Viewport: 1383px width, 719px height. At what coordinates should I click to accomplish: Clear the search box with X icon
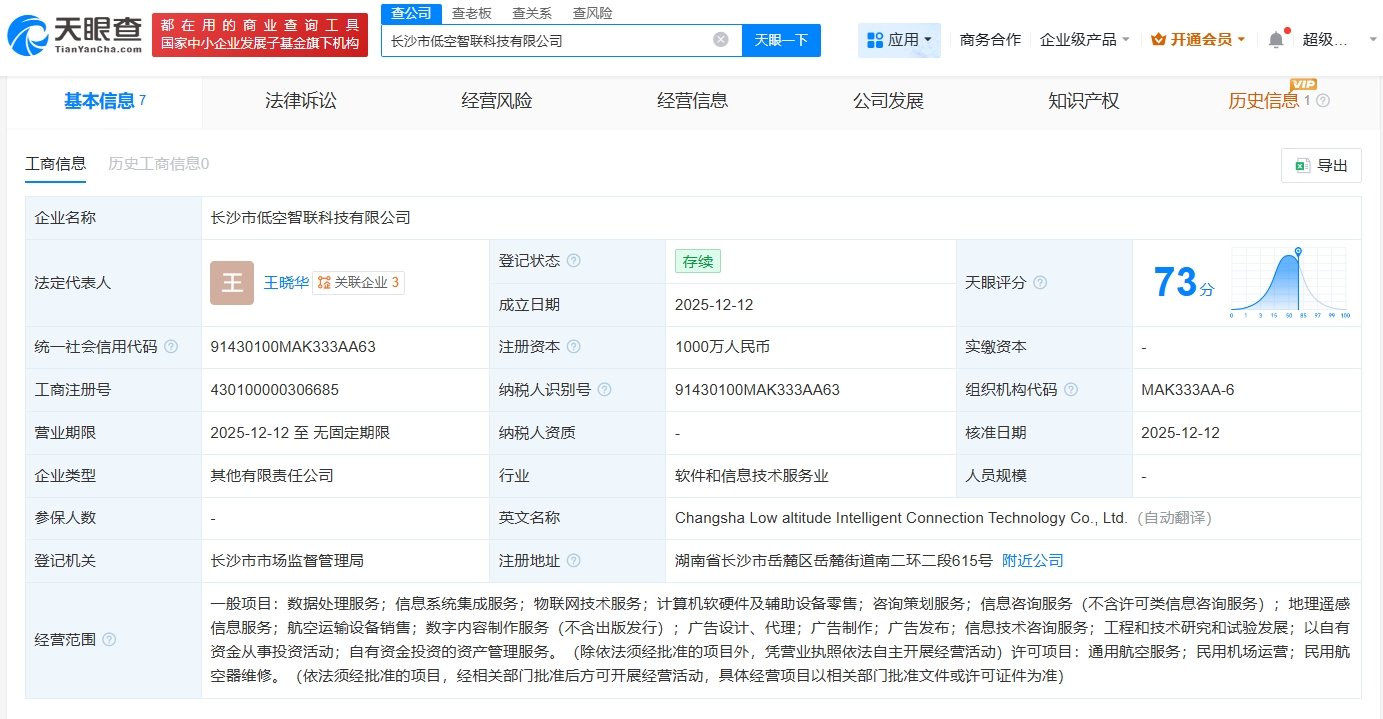coord(720,40)
